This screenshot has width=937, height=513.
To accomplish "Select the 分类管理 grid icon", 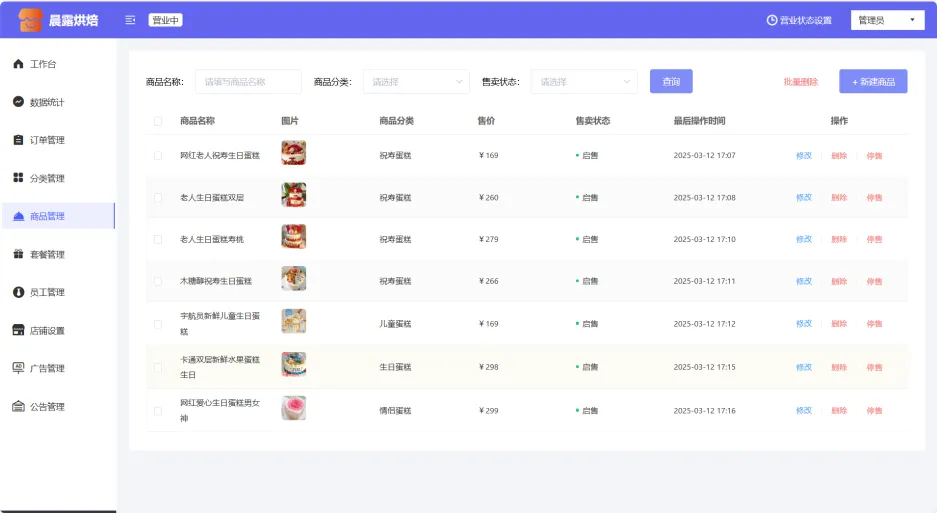I will (18, 178).
